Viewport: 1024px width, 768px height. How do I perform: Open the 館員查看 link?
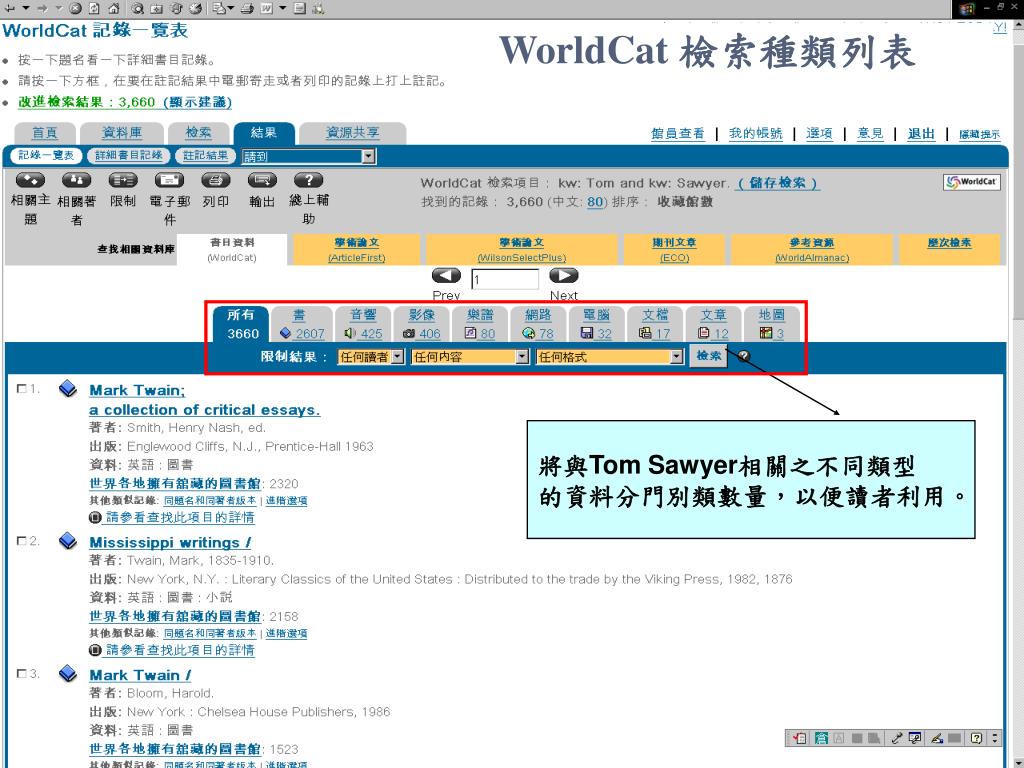678,133
